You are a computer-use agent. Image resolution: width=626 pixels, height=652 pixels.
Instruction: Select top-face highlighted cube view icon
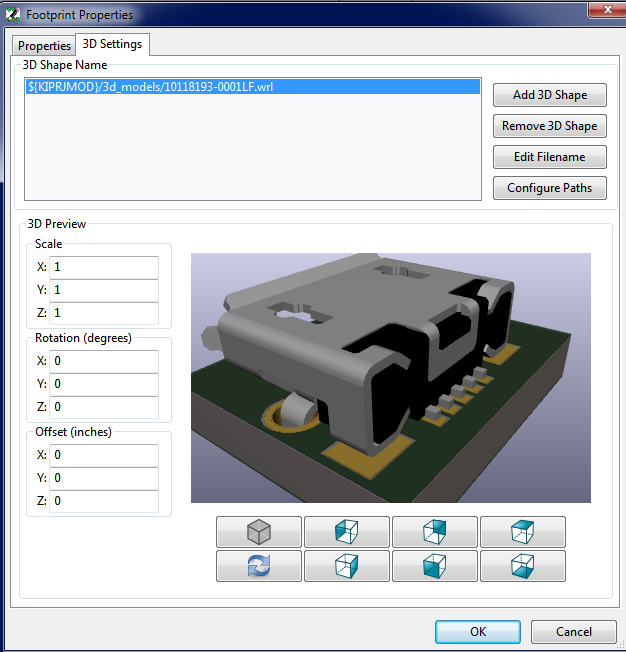pyautogui.click(x=523, y=531)
